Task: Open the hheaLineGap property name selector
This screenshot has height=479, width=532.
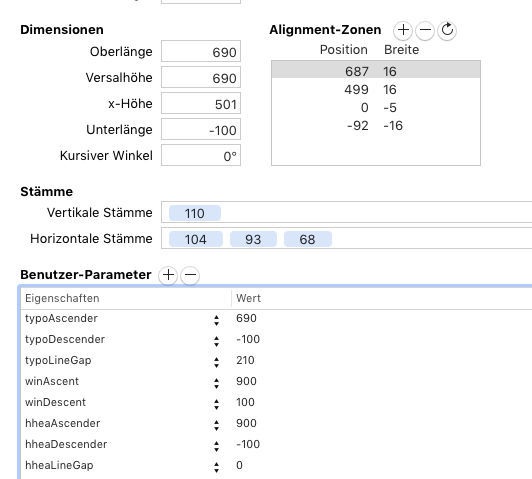Action: 216,467
